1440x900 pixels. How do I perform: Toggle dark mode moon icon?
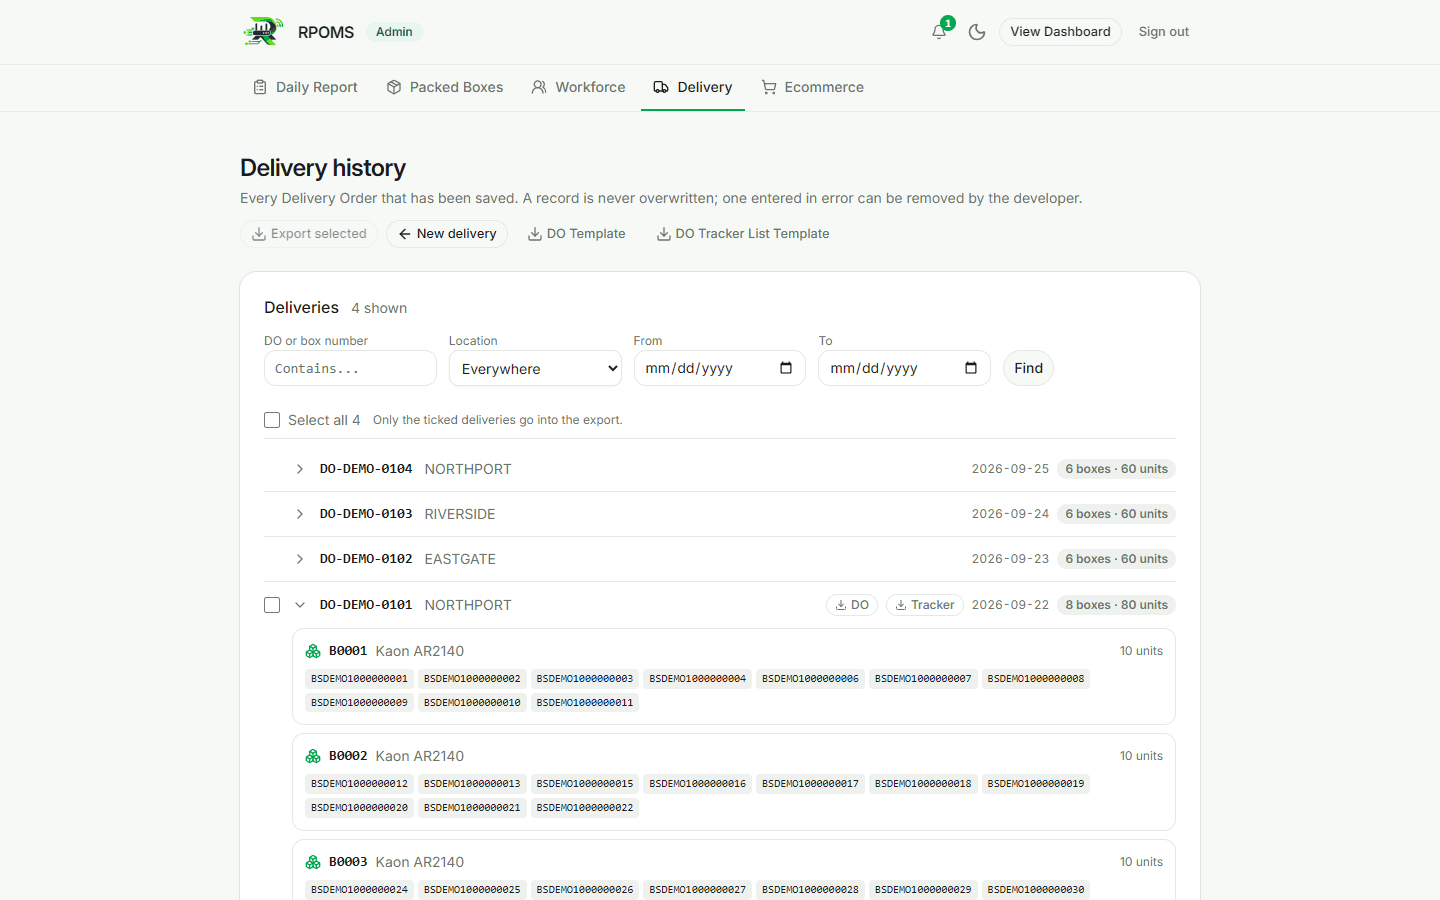(977, 32)
